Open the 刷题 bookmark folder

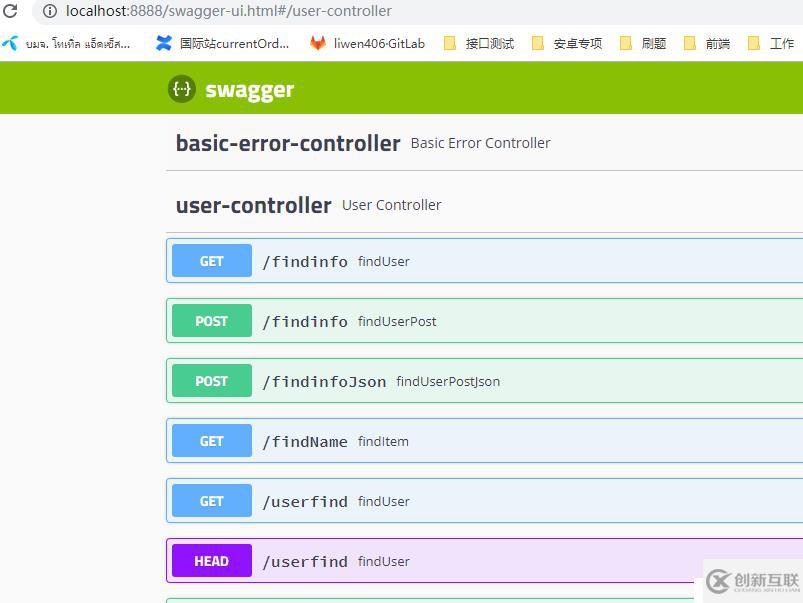coord(643,44)
